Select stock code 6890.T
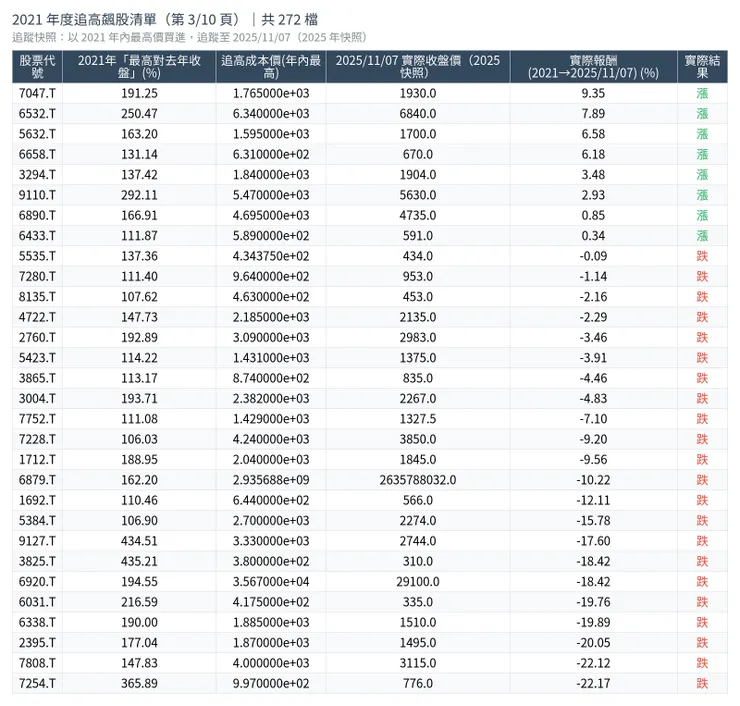The width and height of the screenshot is (740, 706). tap(37, 215)
